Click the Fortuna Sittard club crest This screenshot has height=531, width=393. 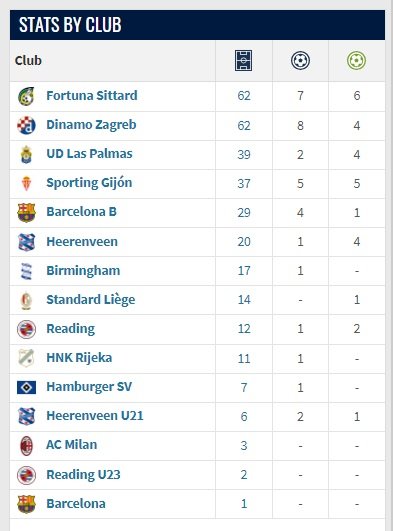pyautogui.click(x=26, y=96)
